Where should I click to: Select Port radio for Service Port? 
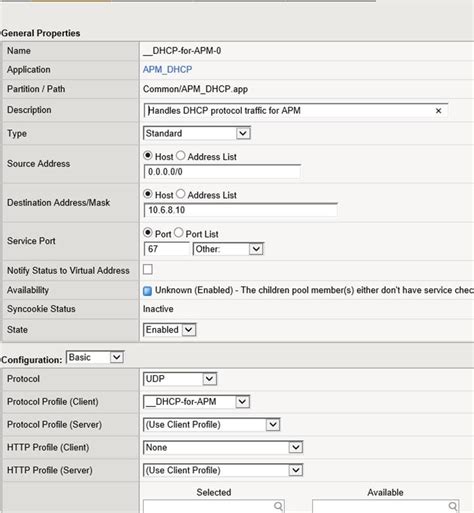[x=148, y=233]
